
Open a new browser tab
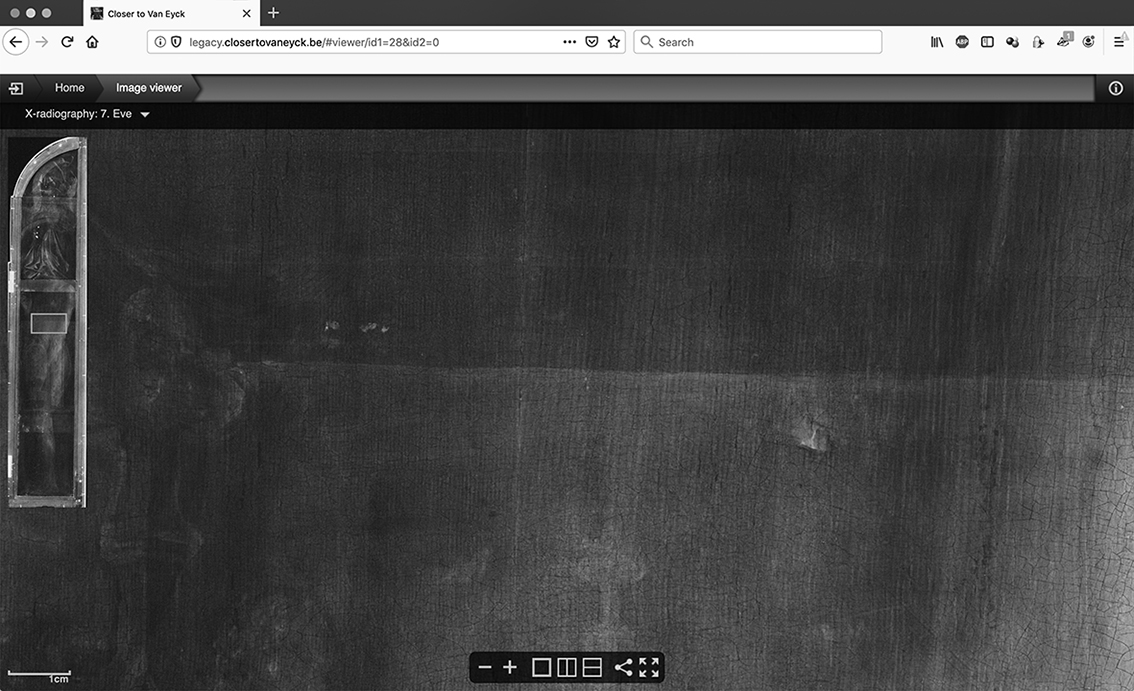273,13
